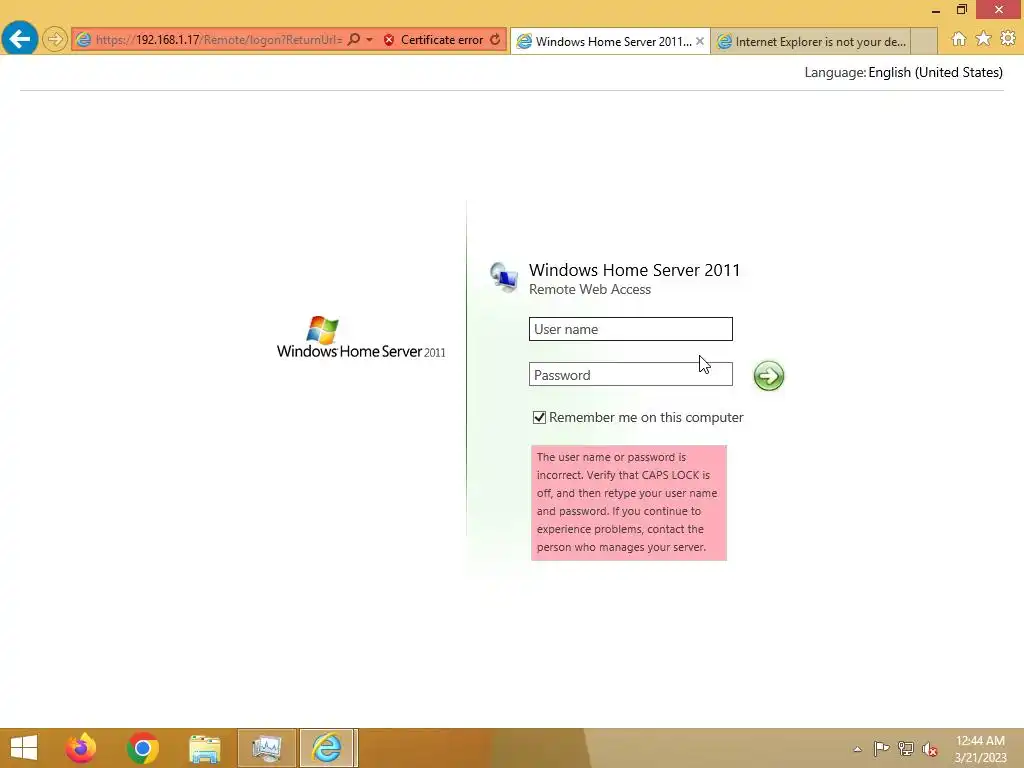Open the Windows Start button
This screenshot has width=1024, height=768.
pos(24,748)
